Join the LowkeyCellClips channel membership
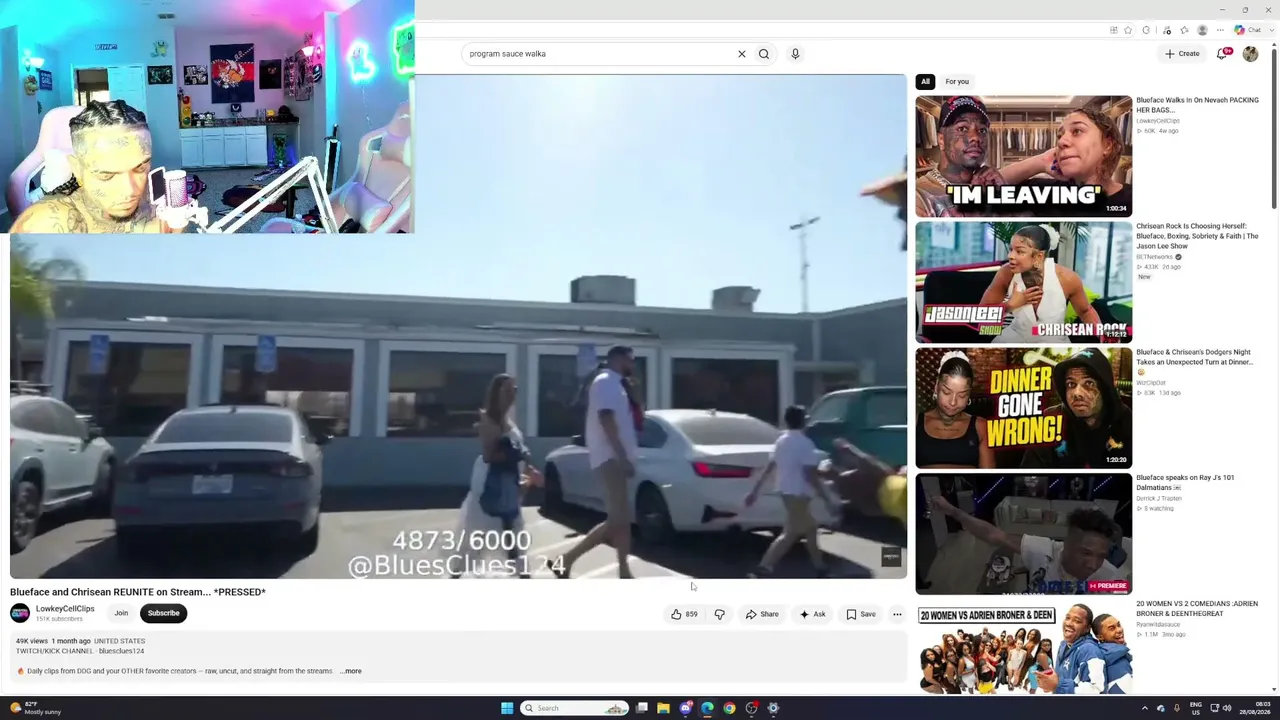 click(x=121, y=613)
